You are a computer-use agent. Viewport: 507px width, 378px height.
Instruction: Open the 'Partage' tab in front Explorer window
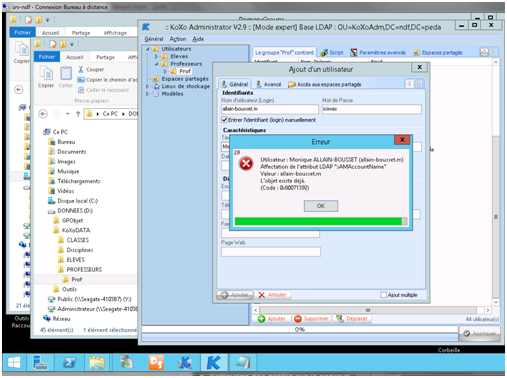point(105,57)
